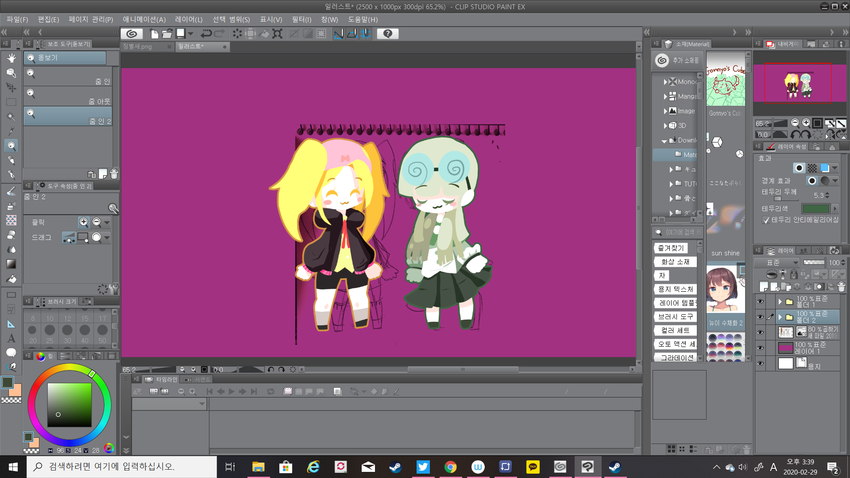850x478 pixels.
Task: Create a new document via toolbar
Action: [x=154, y=34]
